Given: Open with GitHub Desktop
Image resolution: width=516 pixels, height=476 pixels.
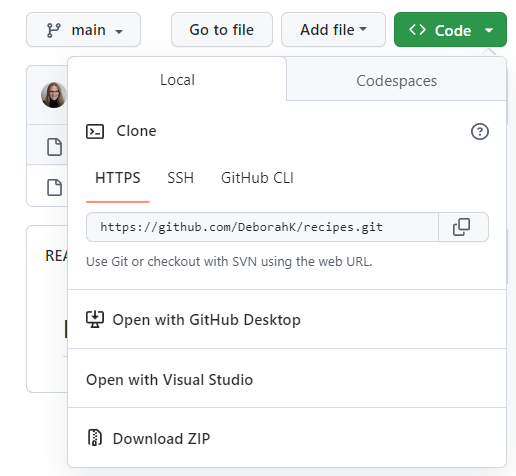Looking at the screenshot, I should tap(287, 319).
